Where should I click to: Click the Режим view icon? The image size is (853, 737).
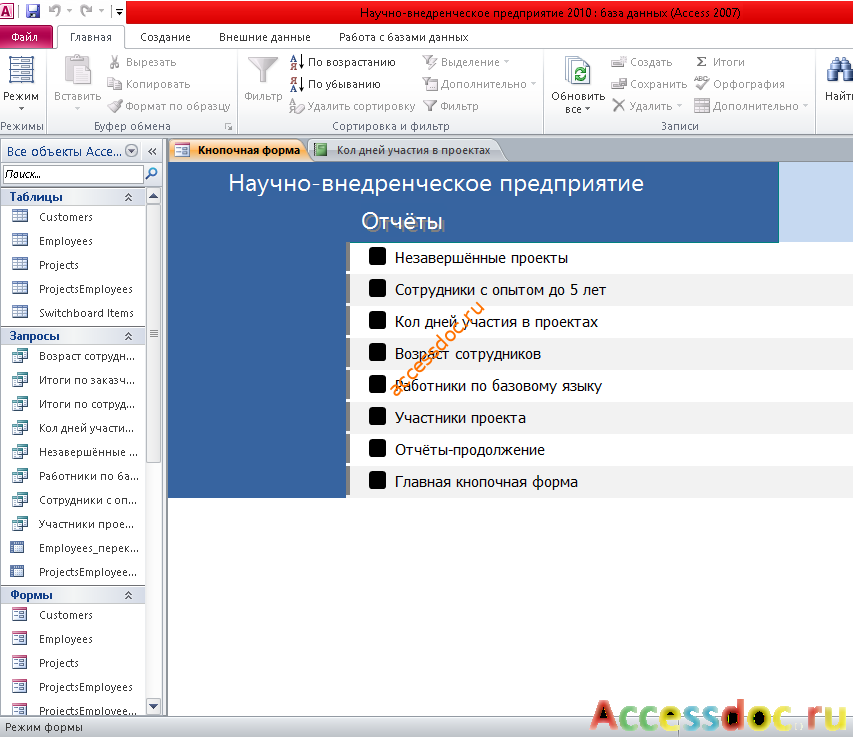pyautogui.click(x=21, y=70)
